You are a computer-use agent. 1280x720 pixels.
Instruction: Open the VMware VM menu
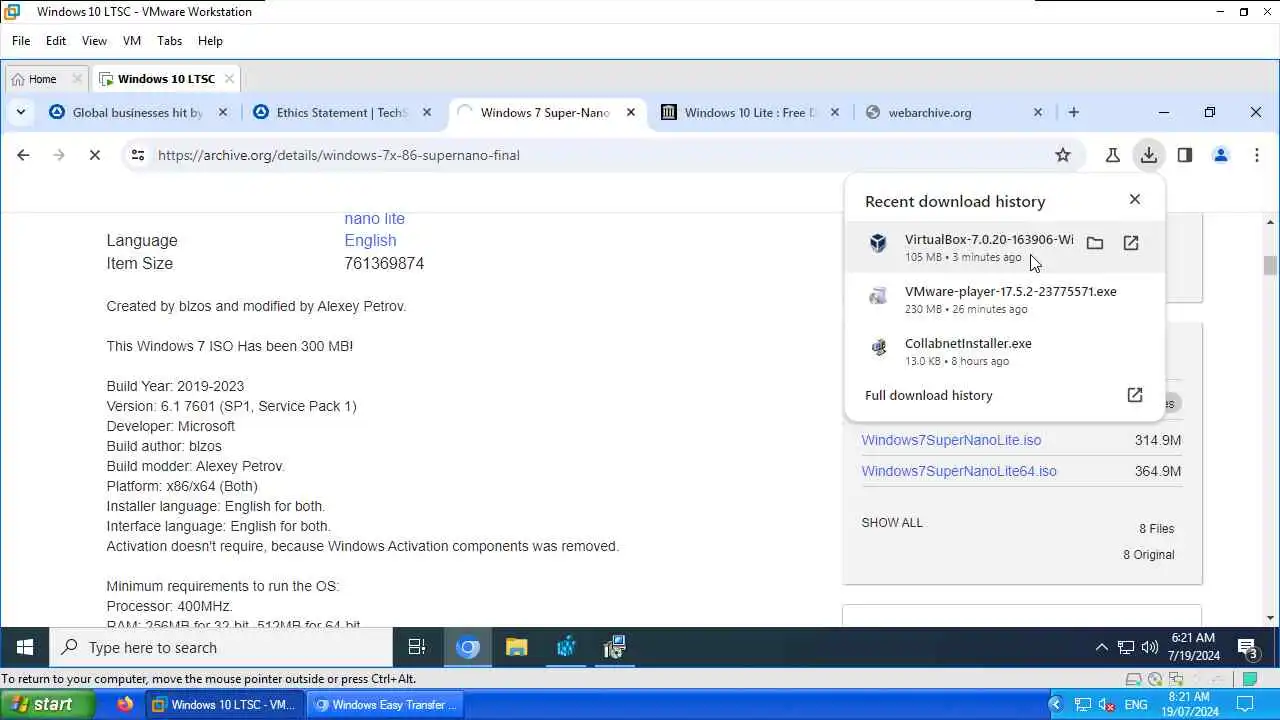[132, 41]
